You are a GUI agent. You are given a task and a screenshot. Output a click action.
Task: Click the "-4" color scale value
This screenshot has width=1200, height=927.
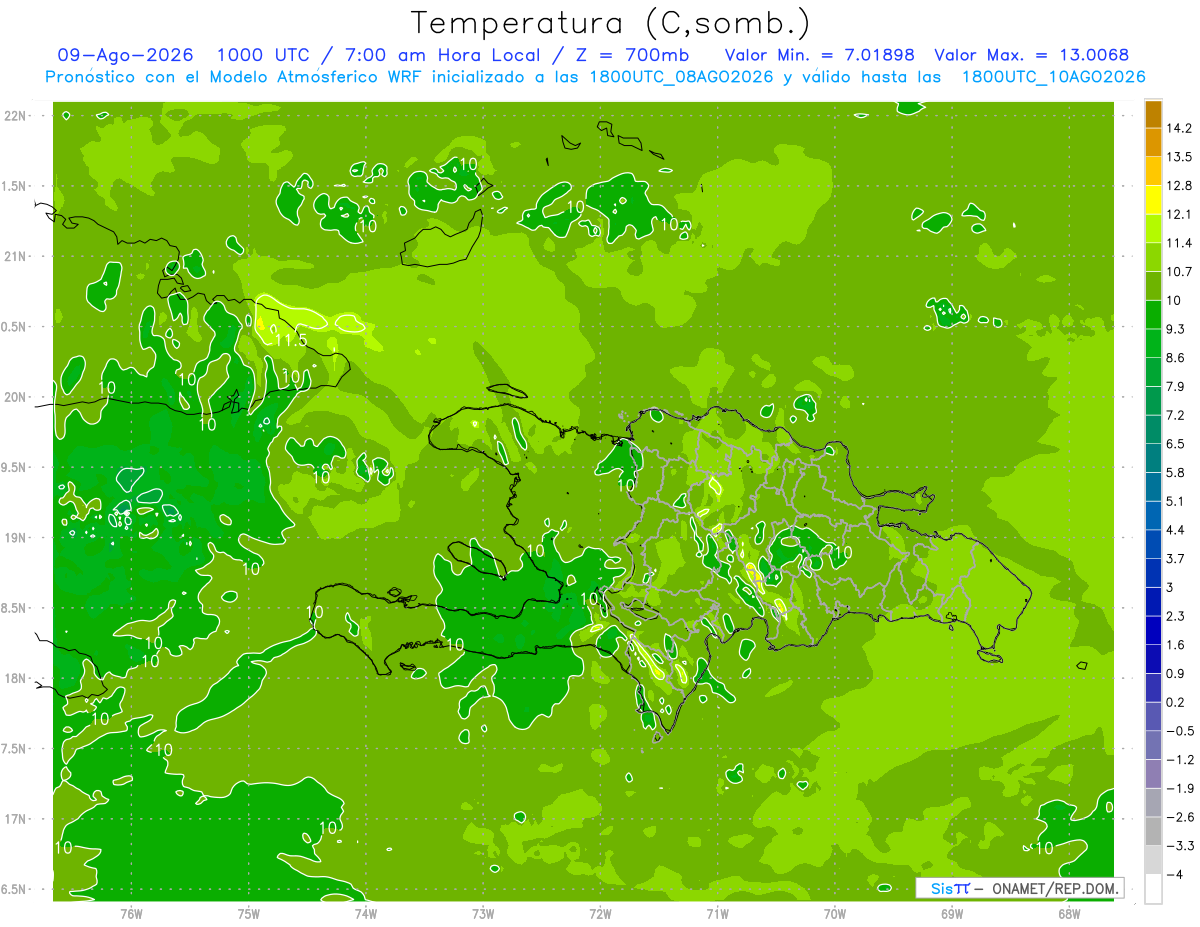(x=1176, y=874)
